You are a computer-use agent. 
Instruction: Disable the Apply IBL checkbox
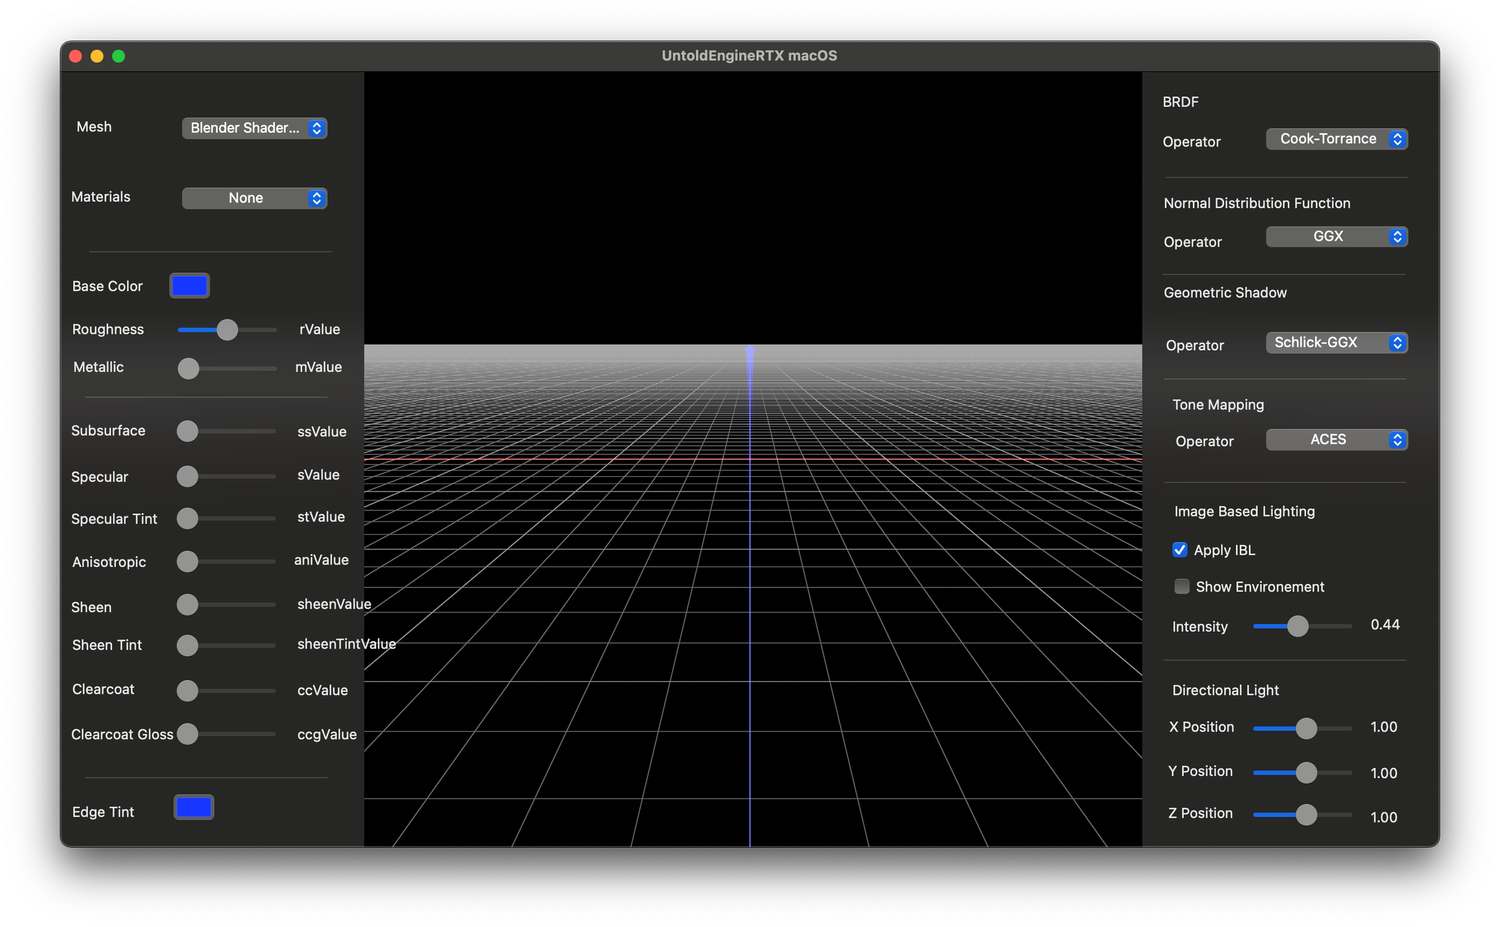pyautogui.click(x=1180, y=549)
